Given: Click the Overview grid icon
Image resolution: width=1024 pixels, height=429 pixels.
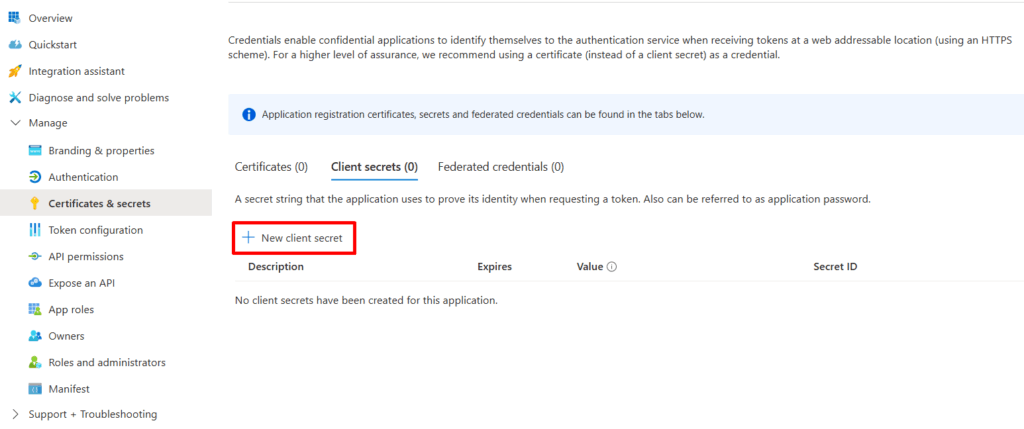Looking at the screenshot, I should pos(15,18).
